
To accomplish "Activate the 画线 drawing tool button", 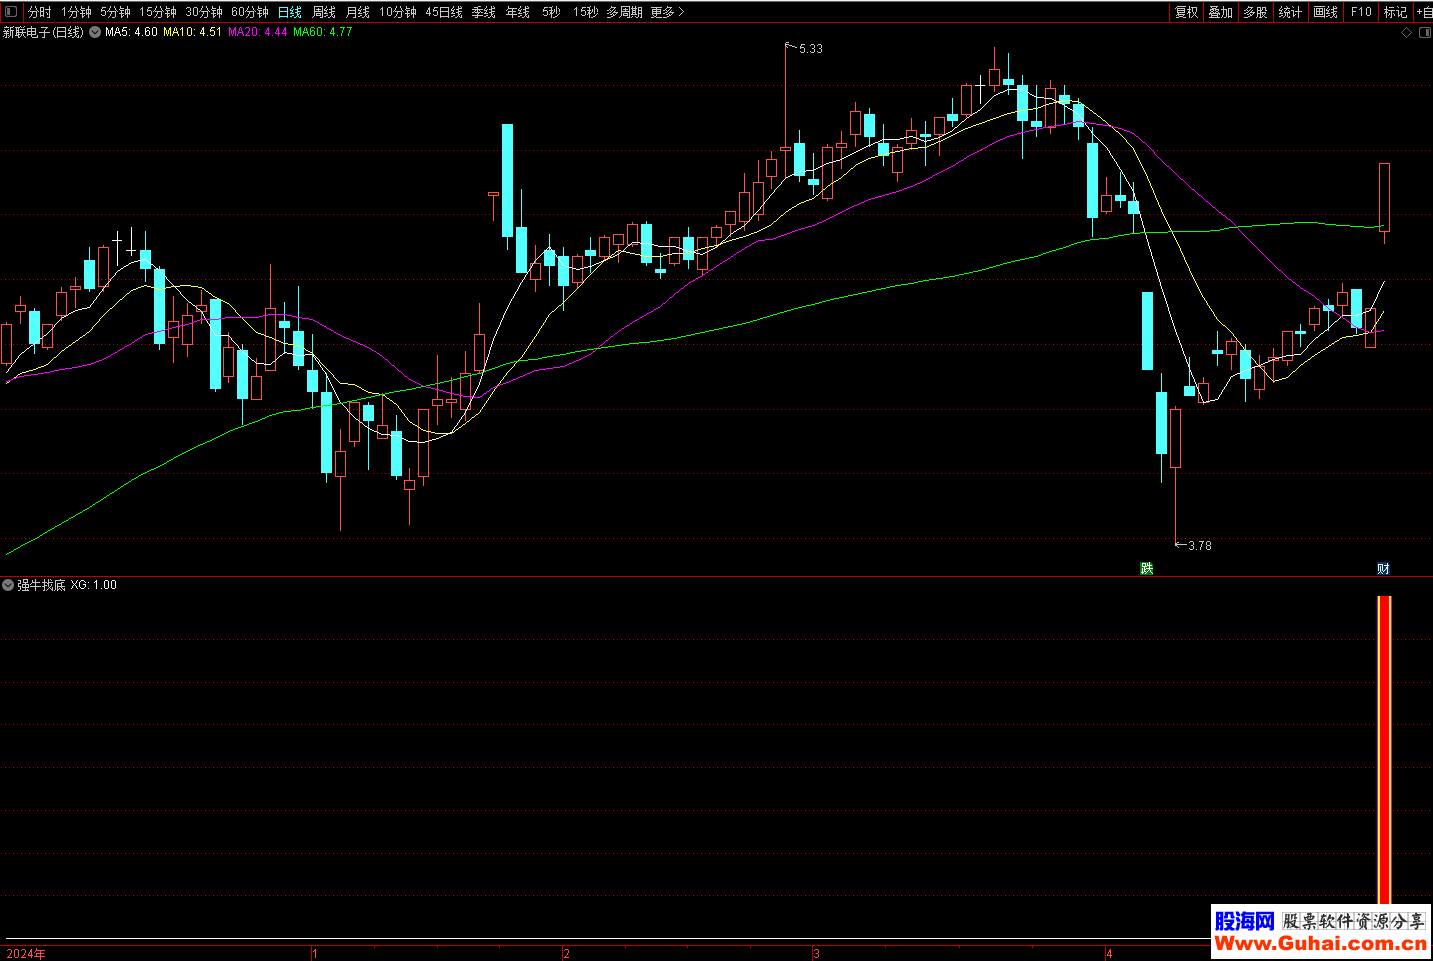I will pyautogui.click(x=1326, y=12).
